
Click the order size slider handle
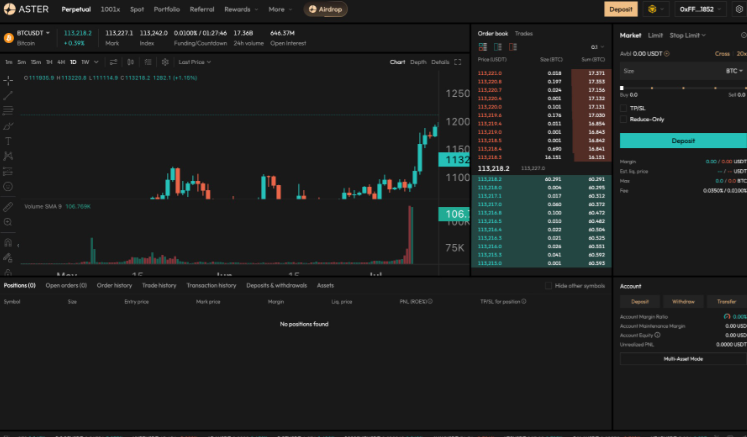coord(622,88)
